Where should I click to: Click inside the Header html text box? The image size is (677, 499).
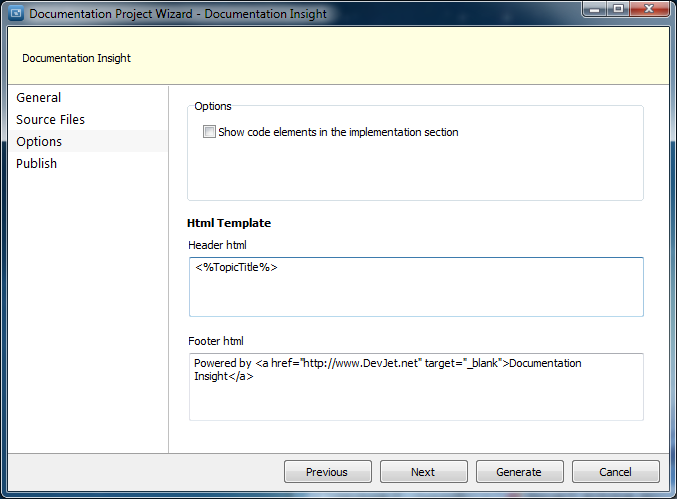(x=416, y=287)
